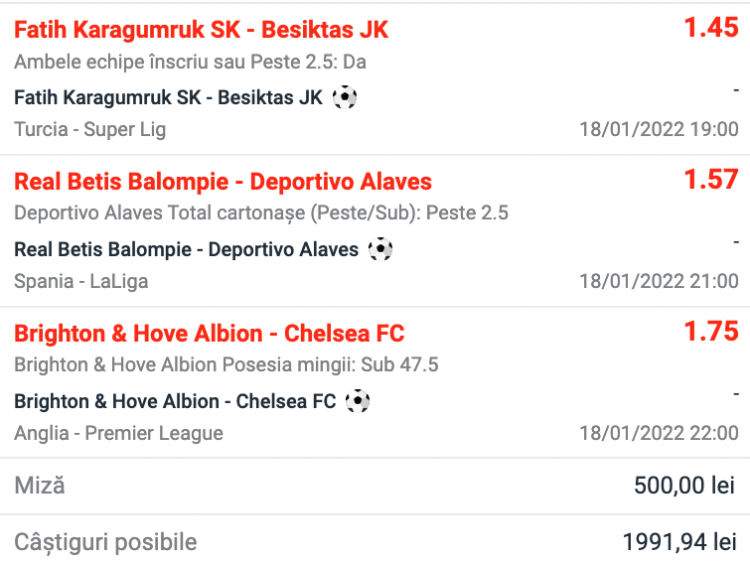Click the 1.57 odds value
The image size is (750, 565).
point(711,180)
